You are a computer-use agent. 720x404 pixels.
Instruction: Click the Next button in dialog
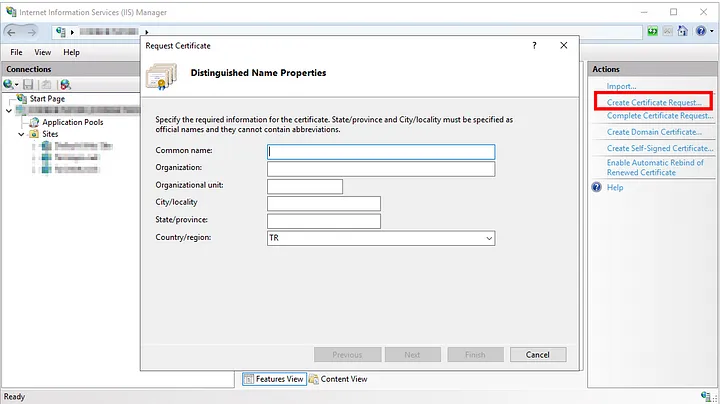click(x=412, y=354)
